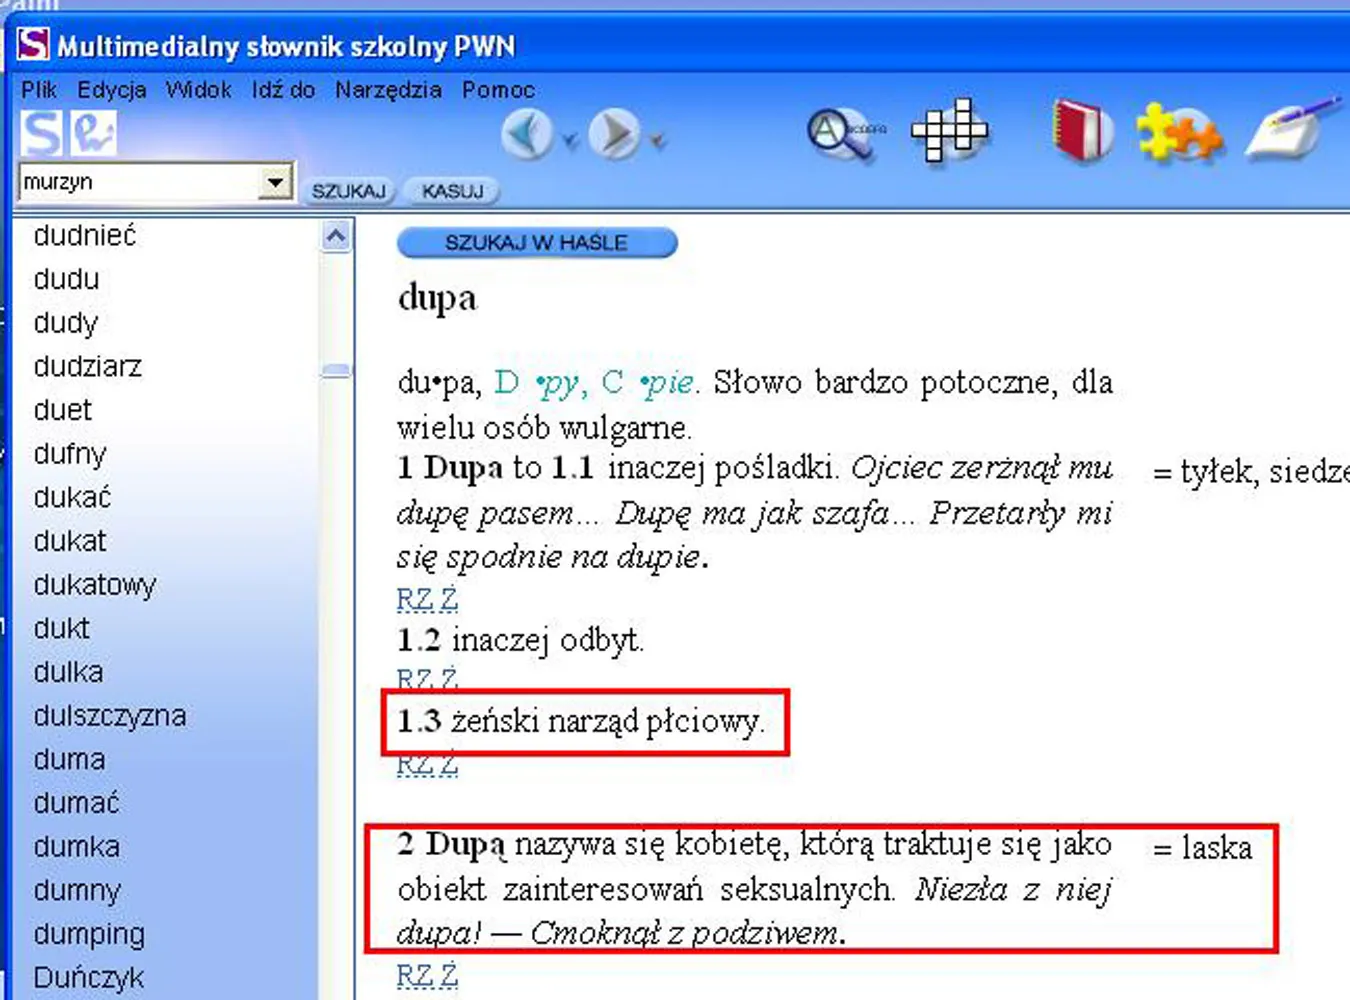This screenshot has height=1000, width=1350.
Task: Click the notepad with pen icon
Action: [x=1290, y=131]
